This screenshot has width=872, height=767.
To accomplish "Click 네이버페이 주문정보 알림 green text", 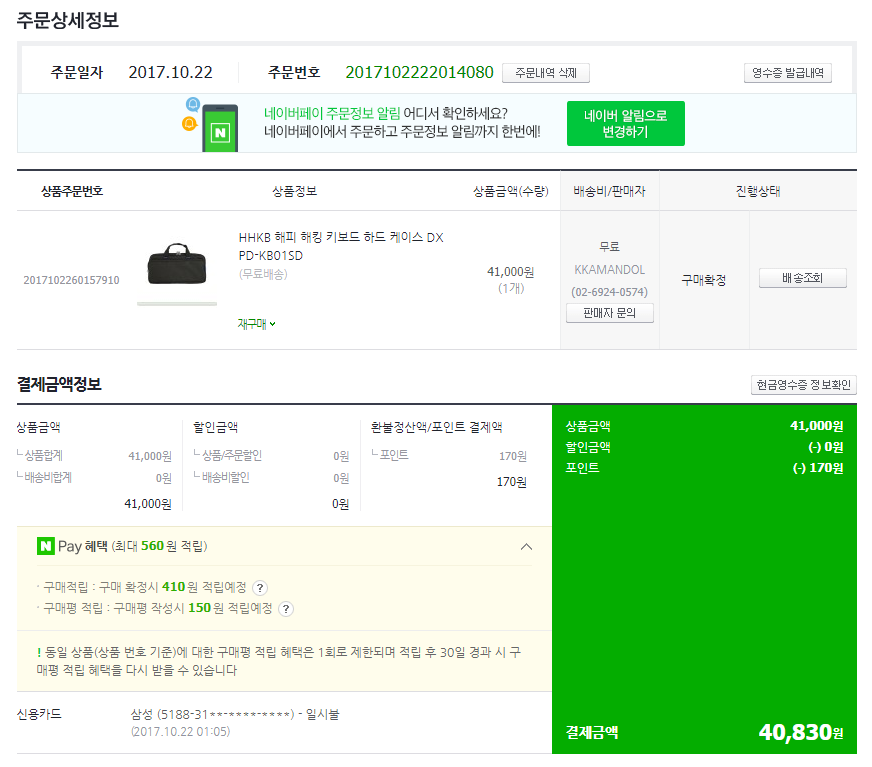I will click(x=332, y=113).
